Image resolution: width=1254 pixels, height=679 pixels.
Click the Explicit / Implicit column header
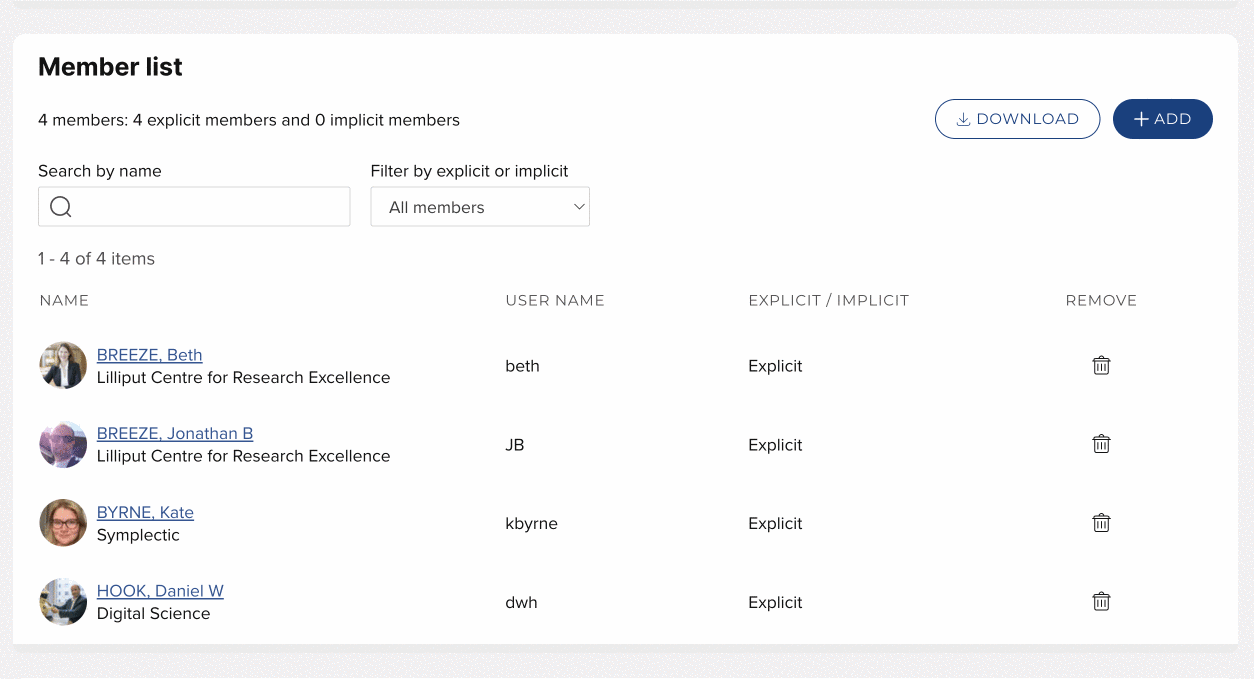pos(828,300)
